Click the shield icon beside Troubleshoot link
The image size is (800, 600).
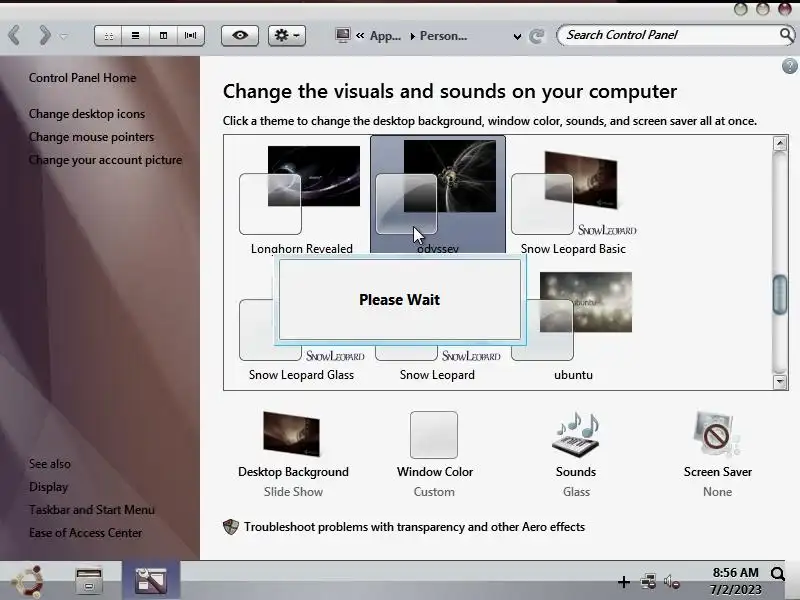pyautogui.click(x=231, y=527)
